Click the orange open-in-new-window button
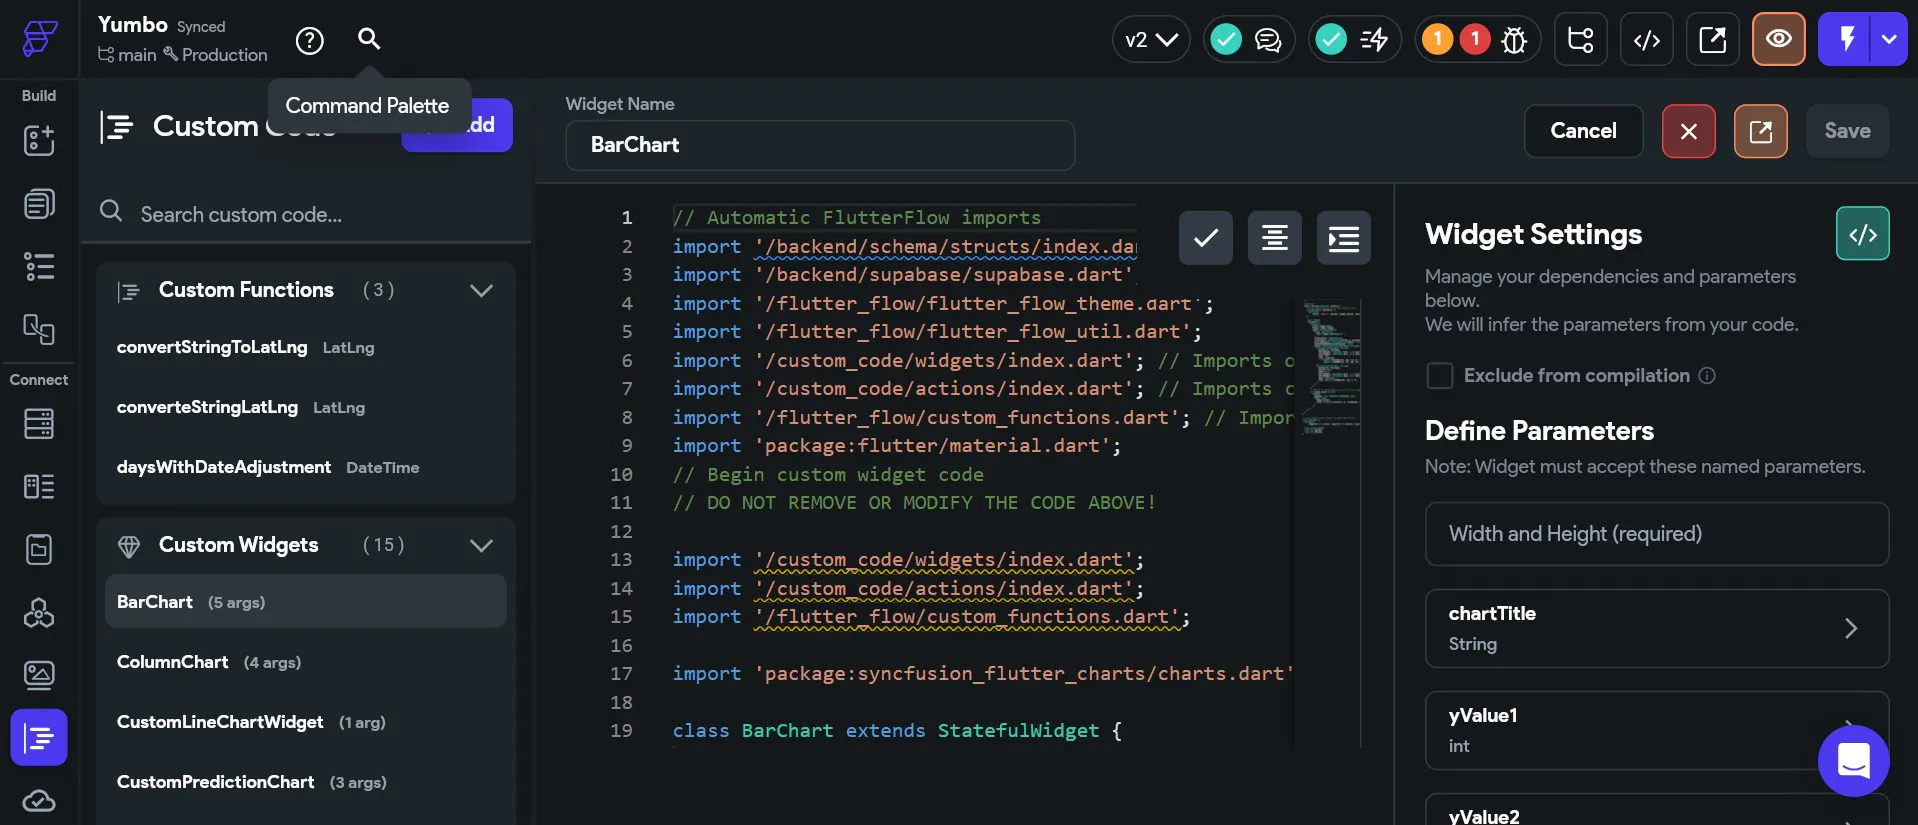Image resolution: width=1918 pixels, height=825 pixels. 1761,131
